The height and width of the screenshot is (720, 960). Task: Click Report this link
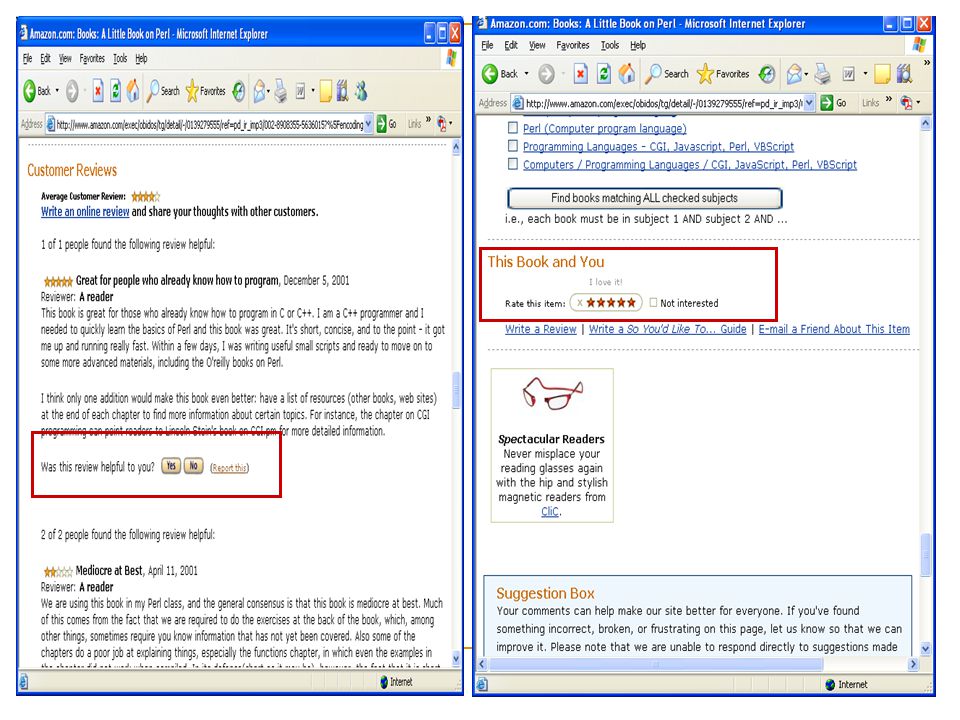230,468
